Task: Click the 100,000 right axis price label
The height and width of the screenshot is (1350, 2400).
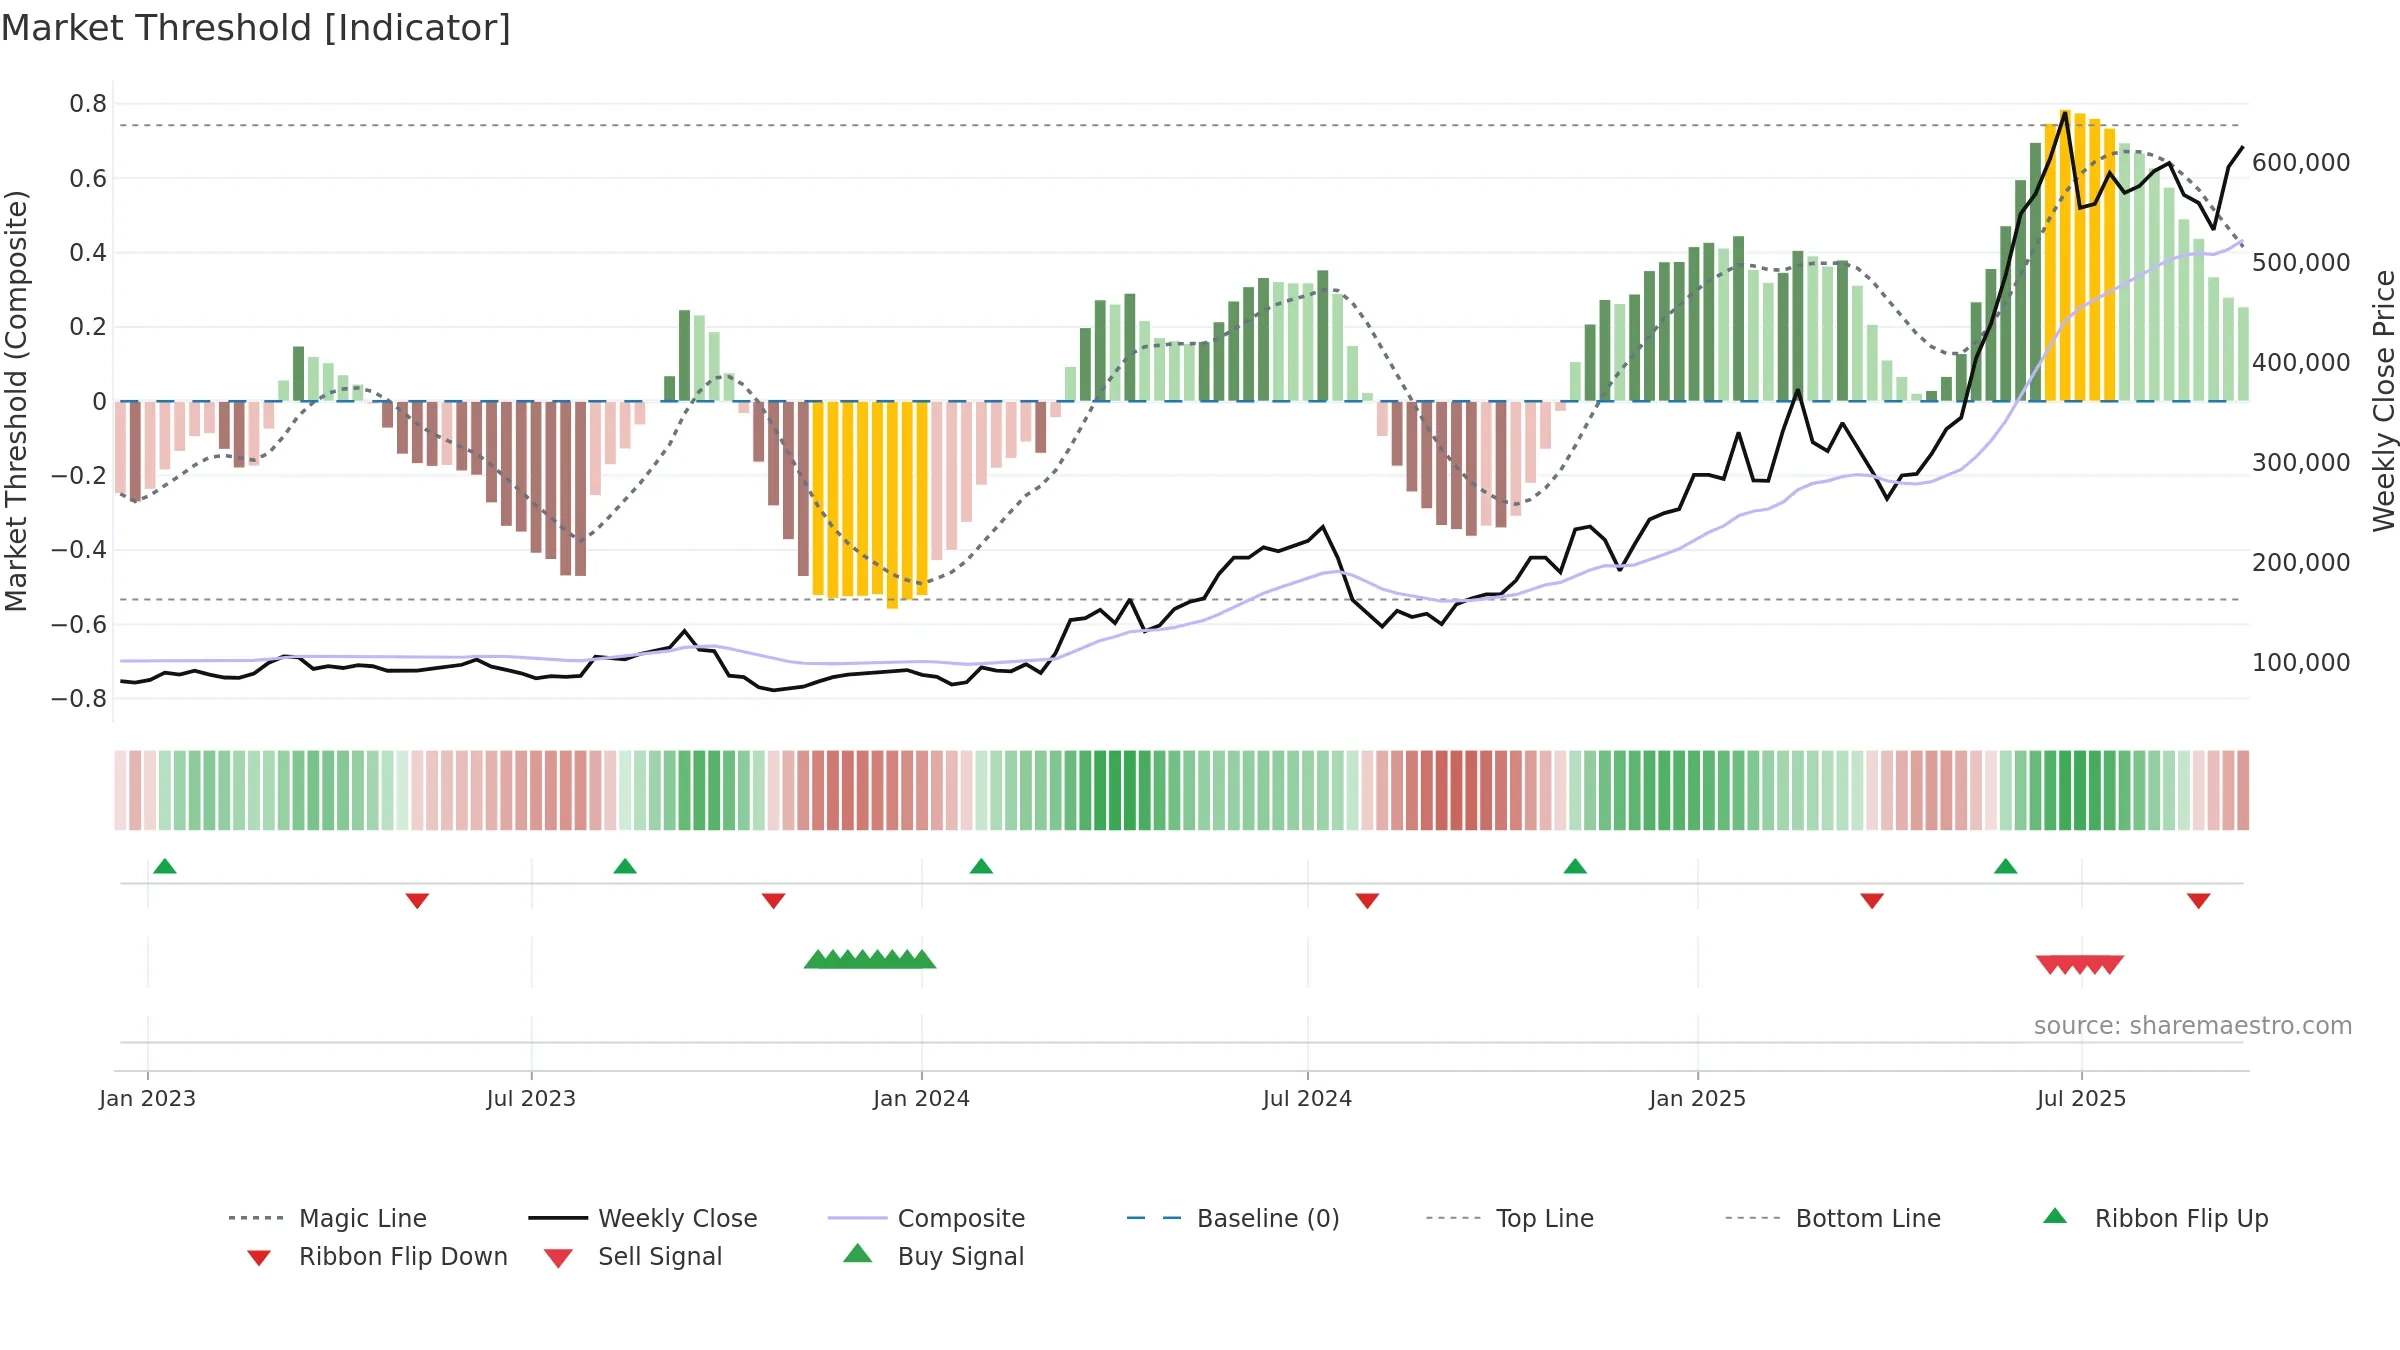Action: (2301, 662)
